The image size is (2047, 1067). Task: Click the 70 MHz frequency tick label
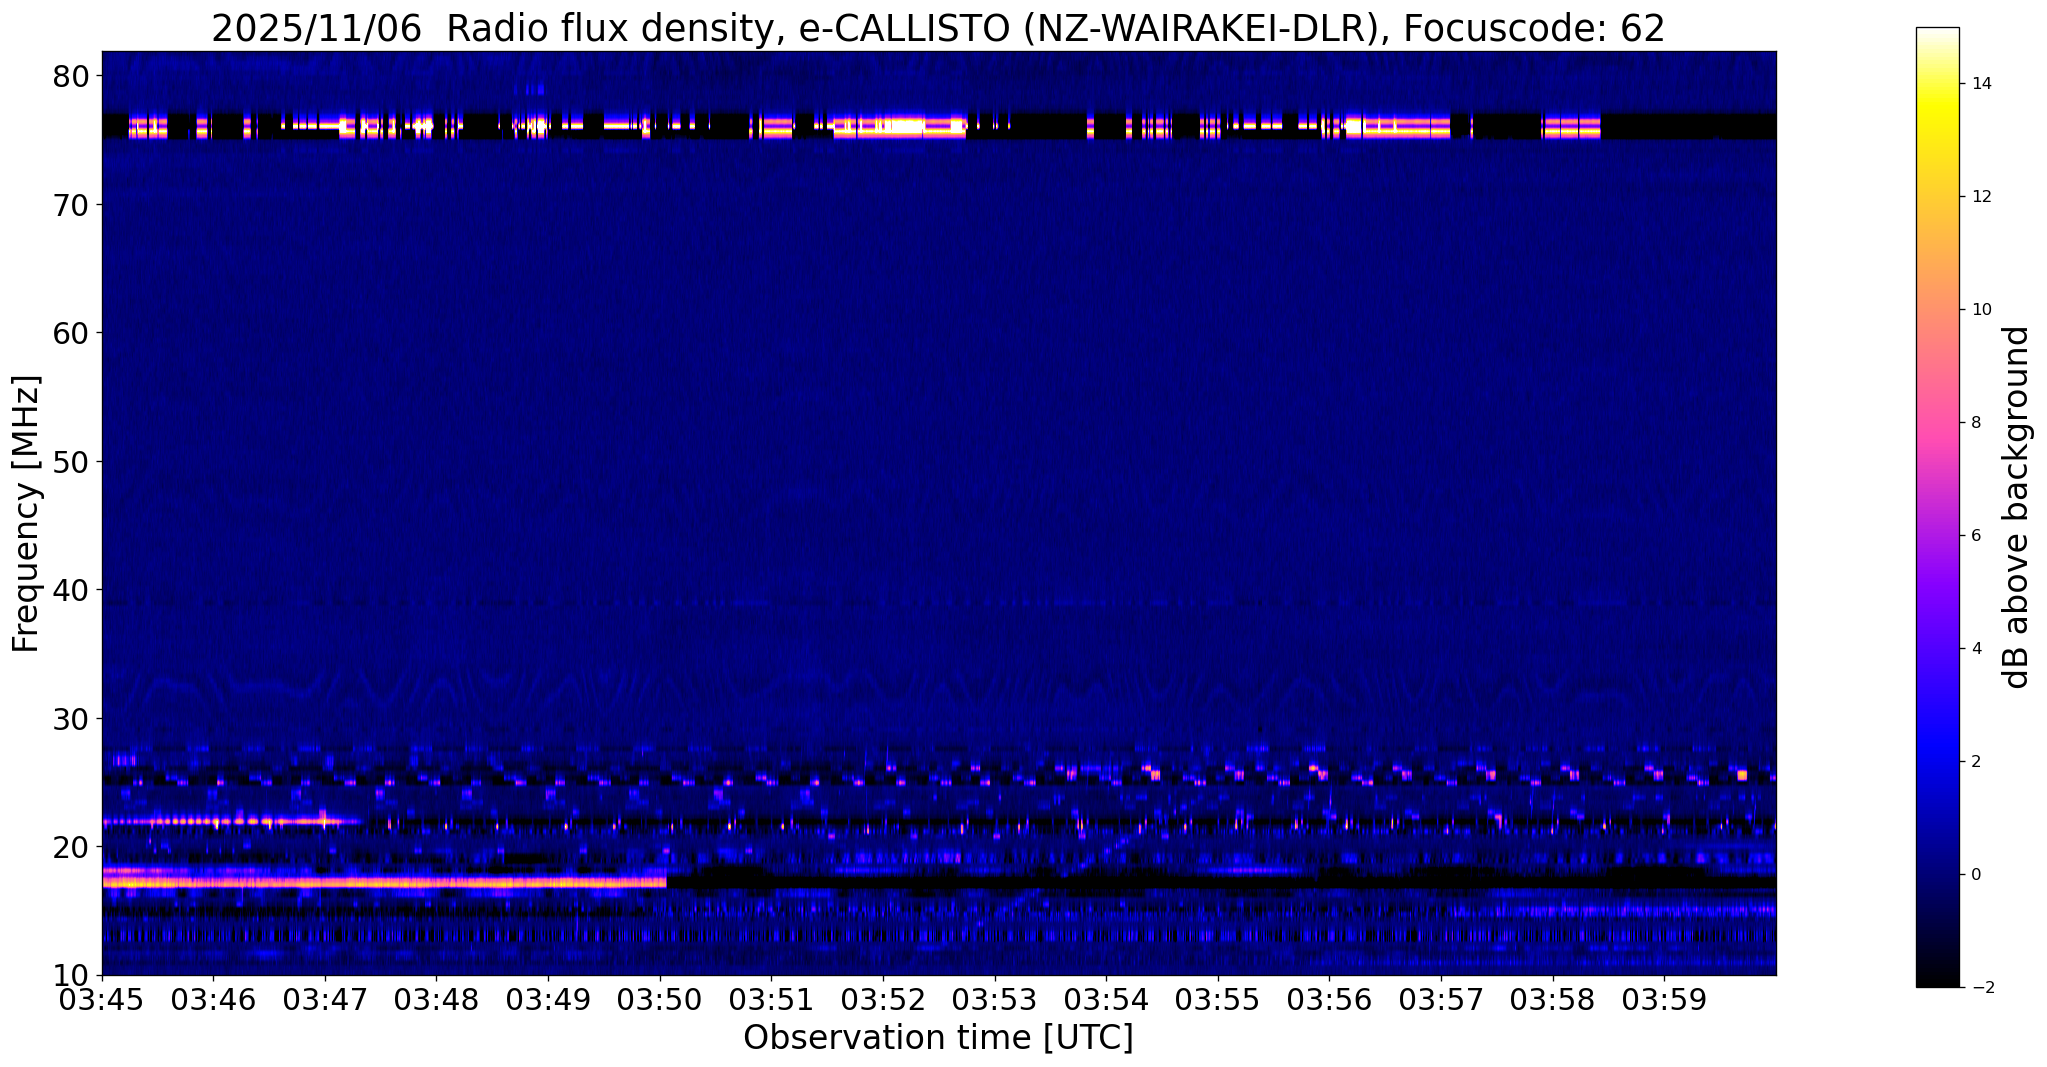[71, 204]
